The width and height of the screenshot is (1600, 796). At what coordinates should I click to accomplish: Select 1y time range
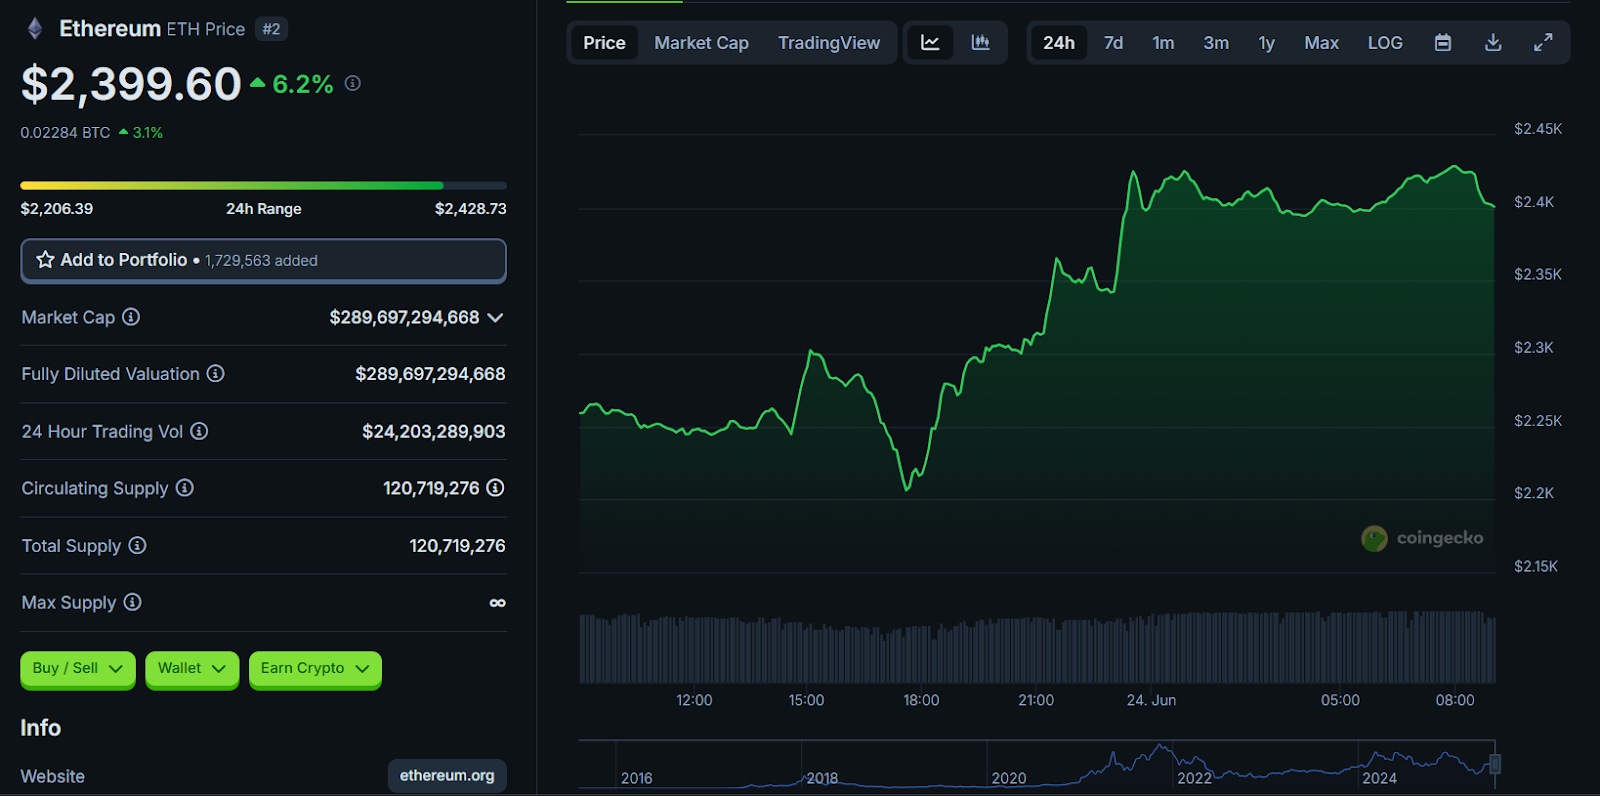pos(1266,43)
